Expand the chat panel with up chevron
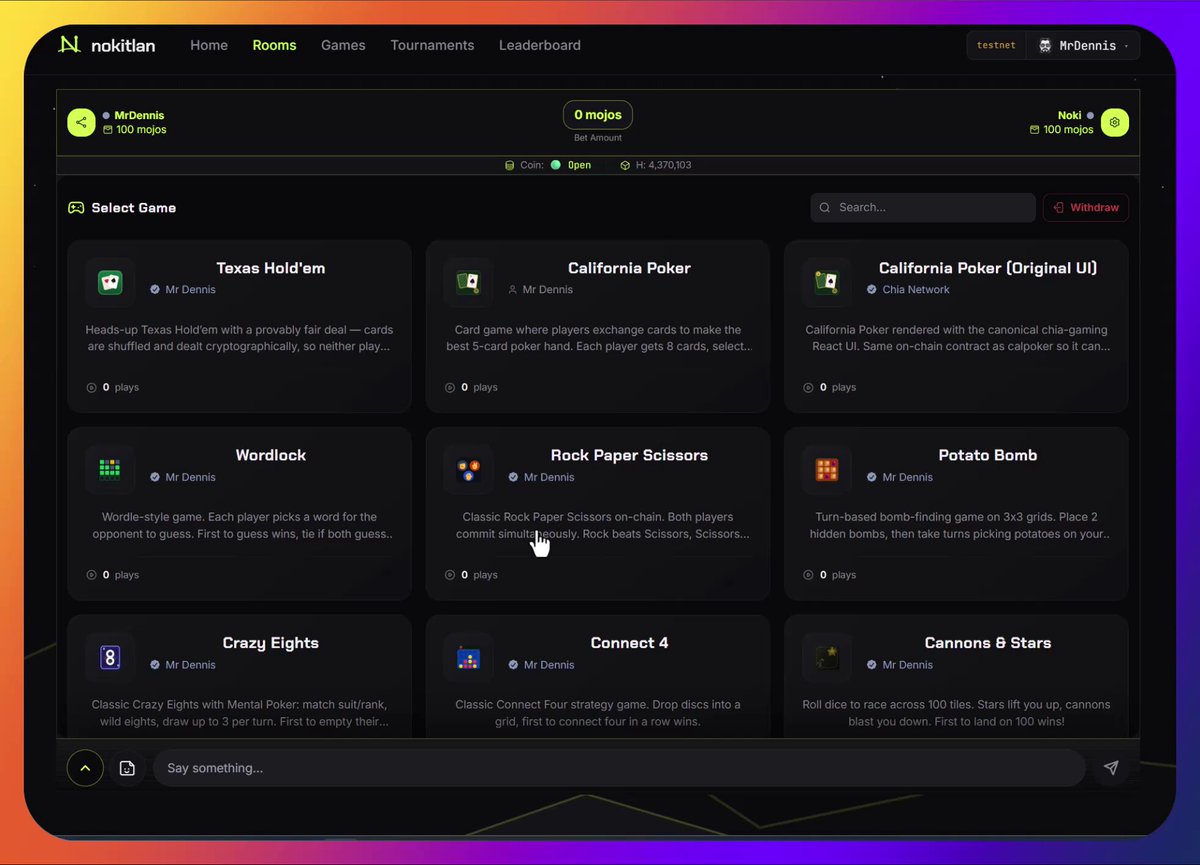This screenshot has height=865, width=1200. pos(85,768)
